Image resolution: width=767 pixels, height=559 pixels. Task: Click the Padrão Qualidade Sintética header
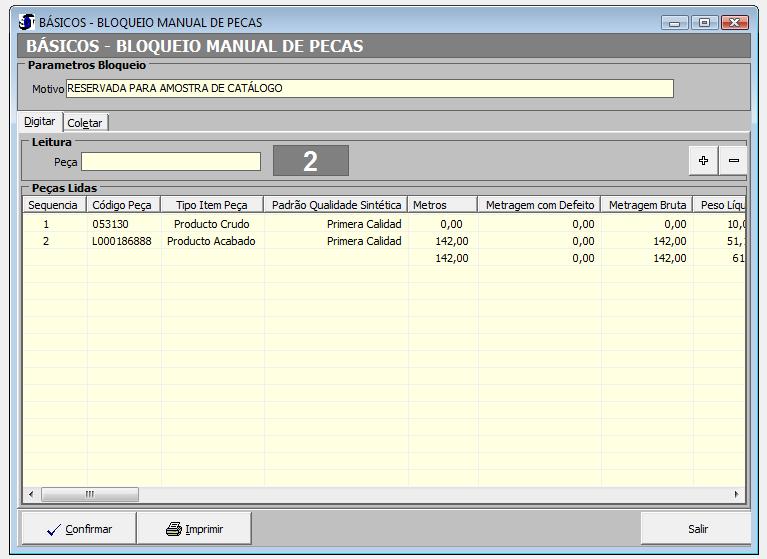click(x=336, y=205)
